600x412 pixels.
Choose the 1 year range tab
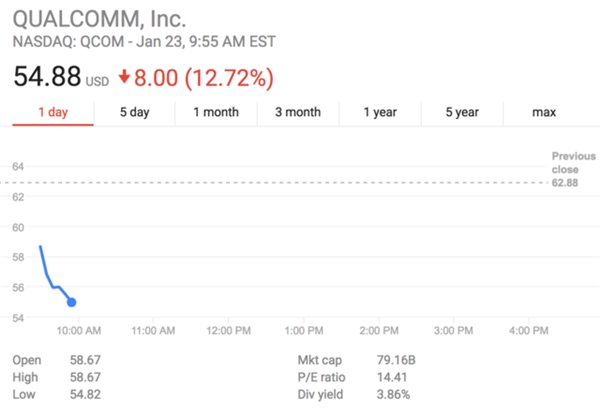380,112
